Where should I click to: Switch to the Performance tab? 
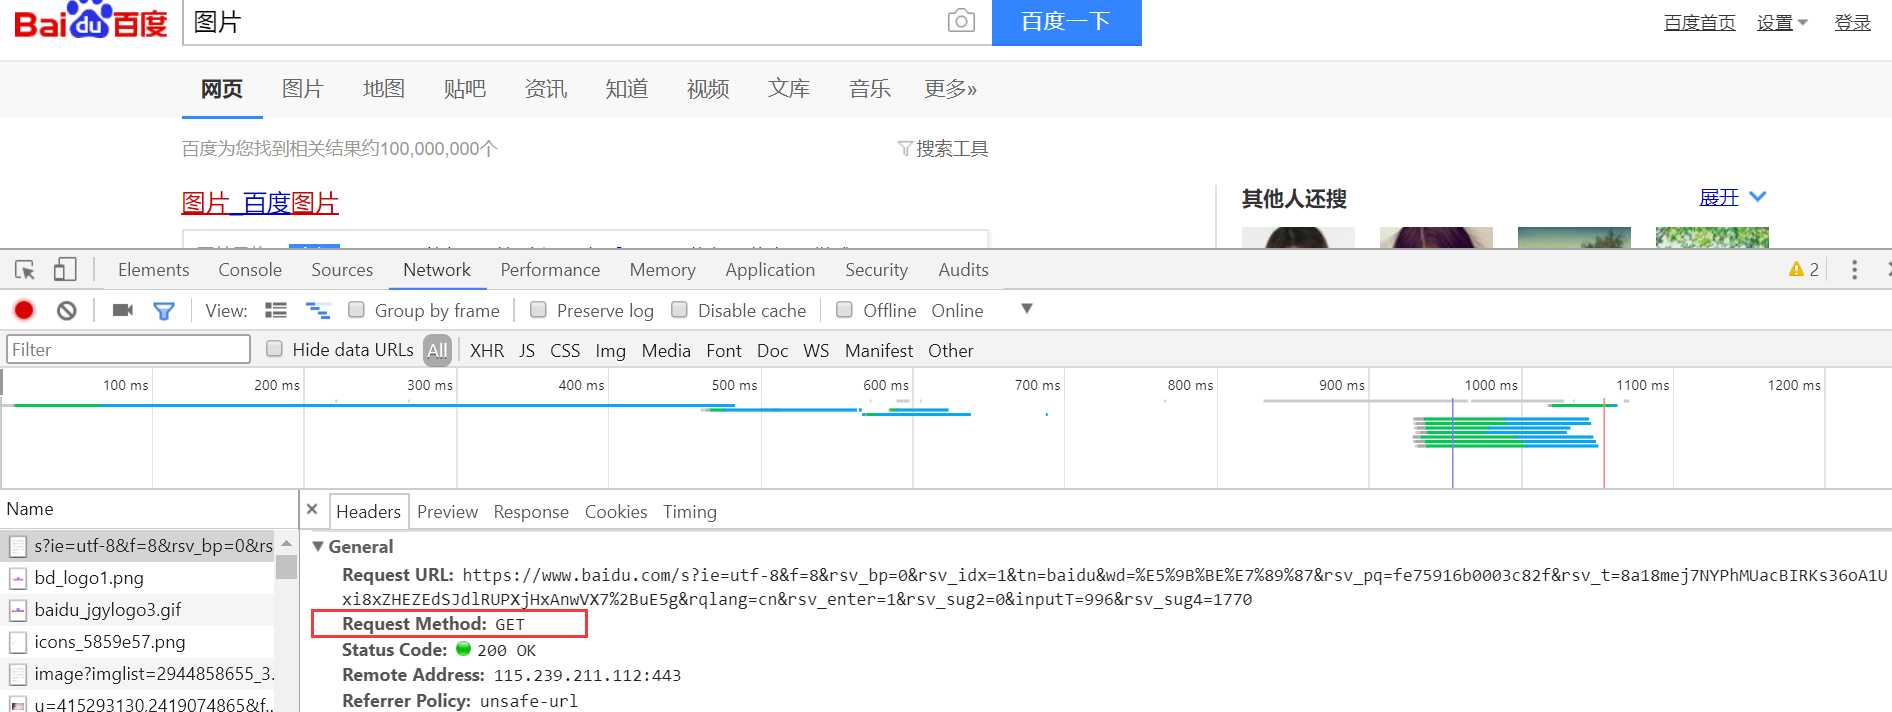click(x=550, y=270)
